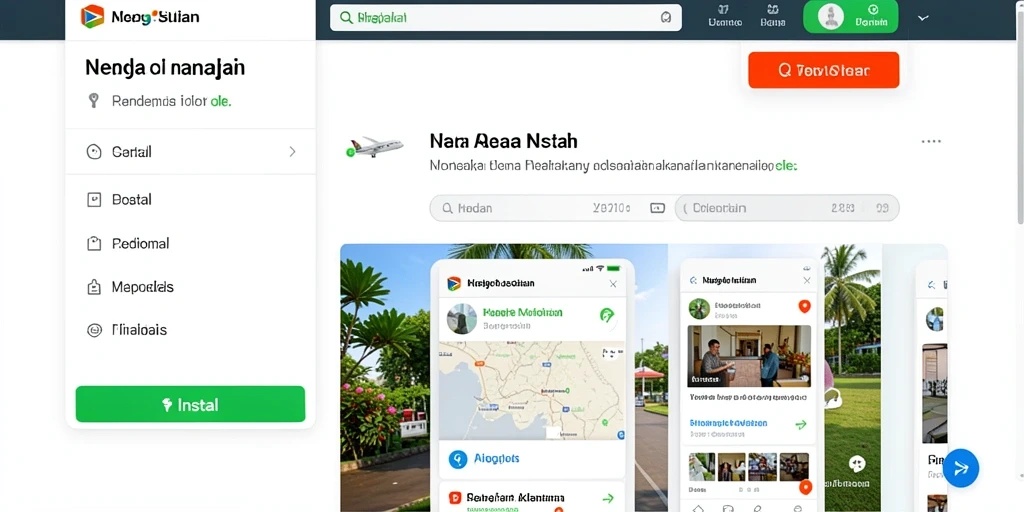Follow the green ole link in the side panel
This screenshot has width=1024, height=512.
pos(221,101)
